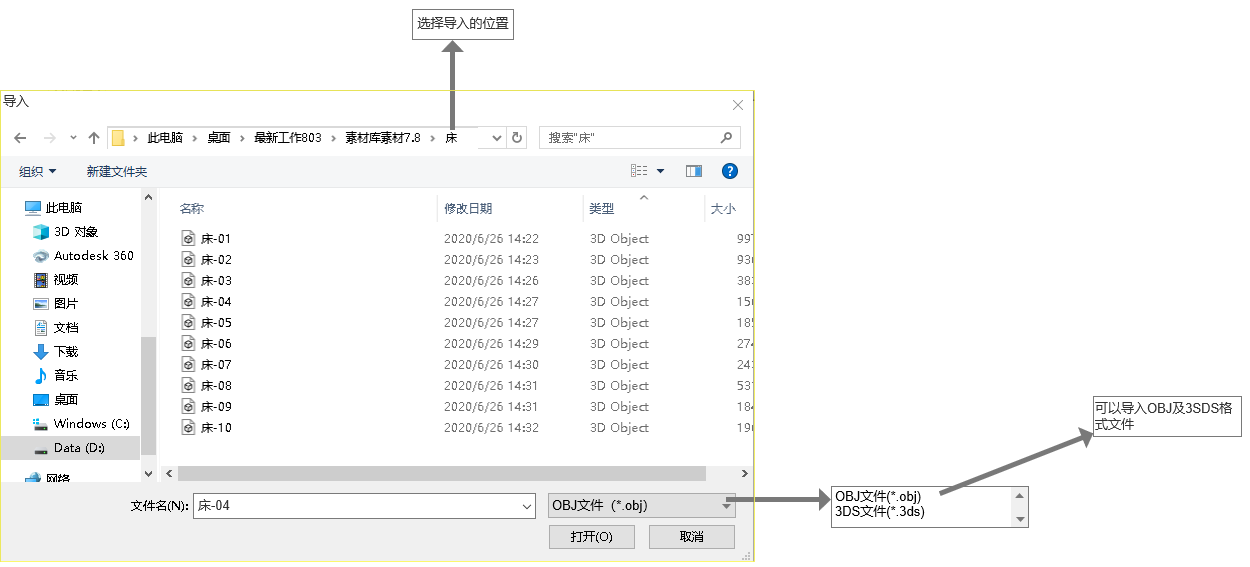Click the 打开(O) button
The height and width of the screenshot is (567, 1250).
pos(591,537)
